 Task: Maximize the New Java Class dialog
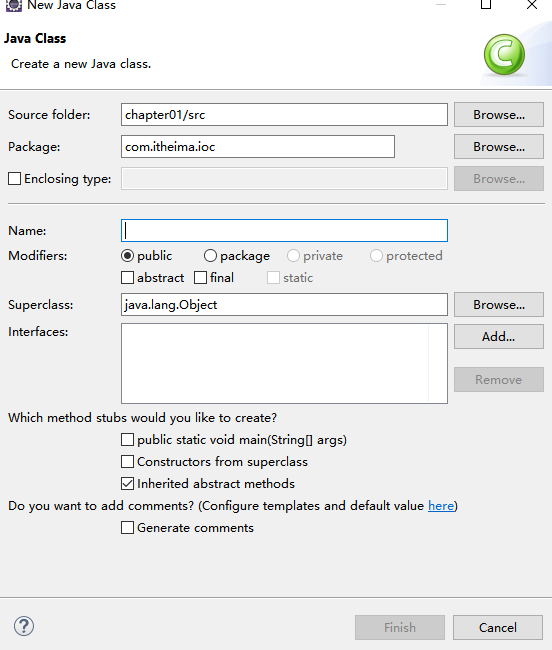(486, 5)
